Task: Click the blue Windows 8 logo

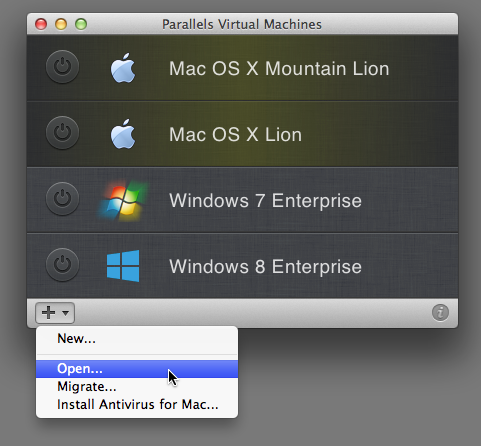Action: 123,266
